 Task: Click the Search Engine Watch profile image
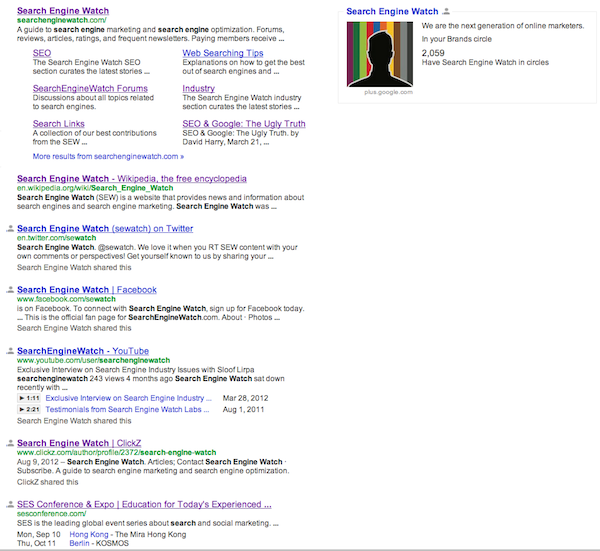(380, 54)
